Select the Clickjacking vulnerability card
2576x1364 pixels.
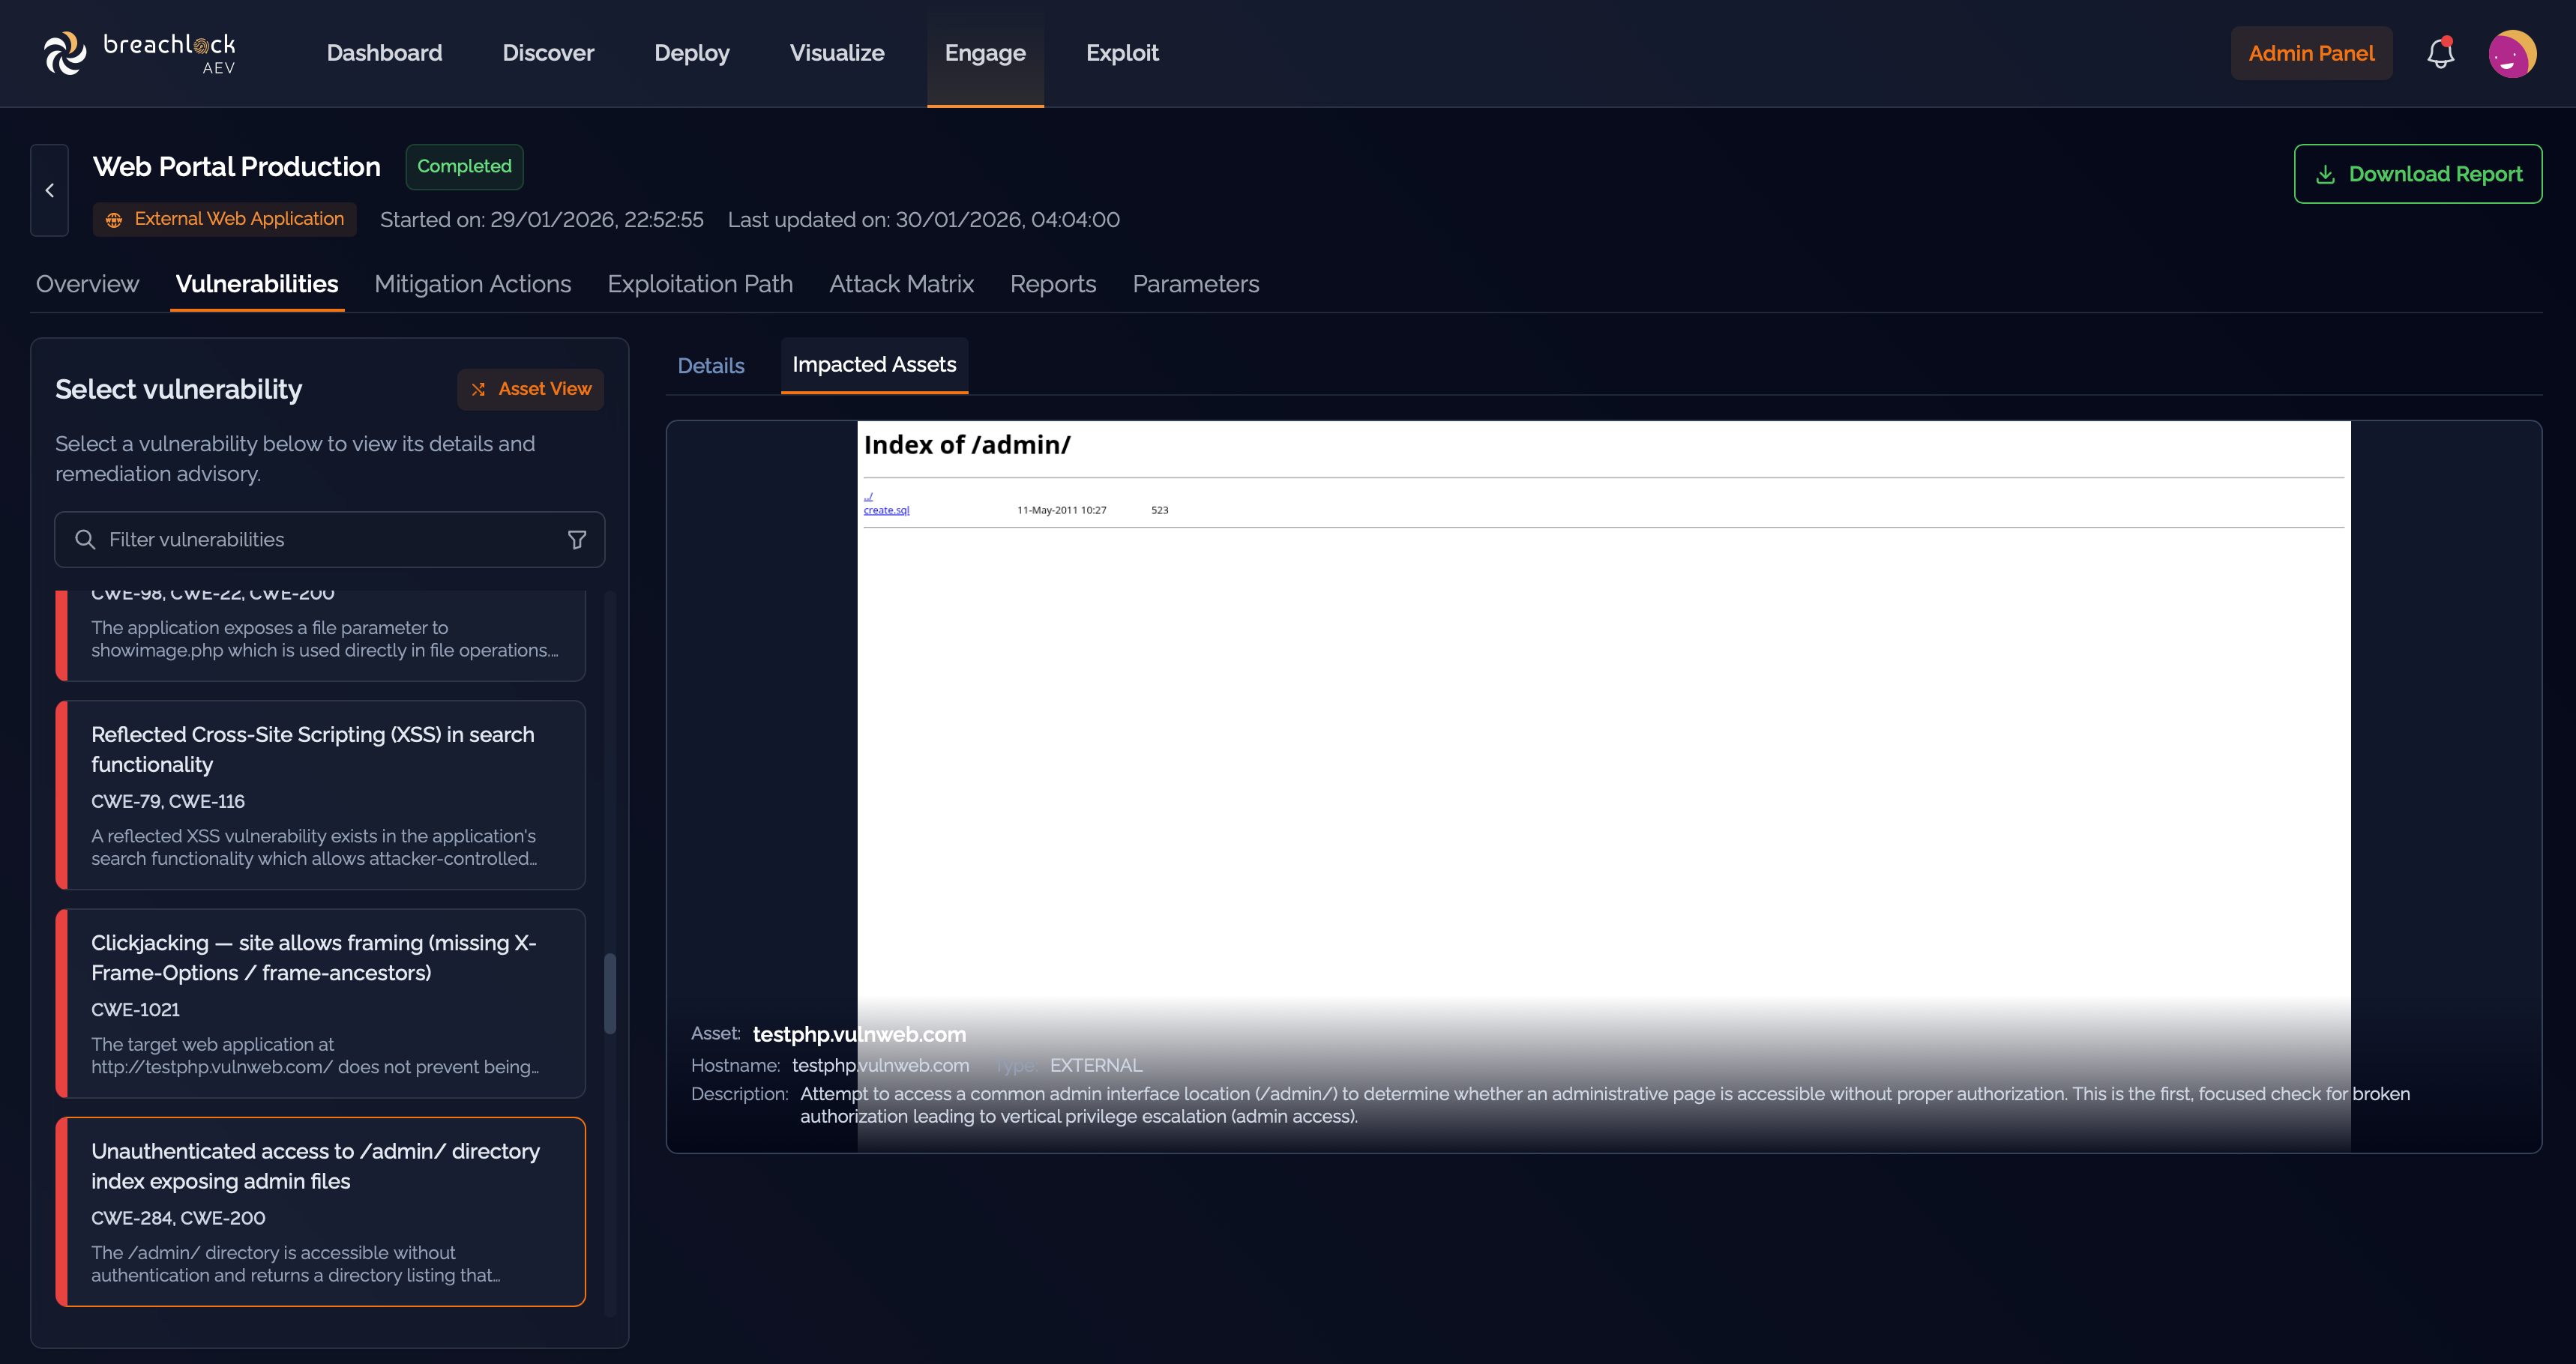pos(321,1003)
